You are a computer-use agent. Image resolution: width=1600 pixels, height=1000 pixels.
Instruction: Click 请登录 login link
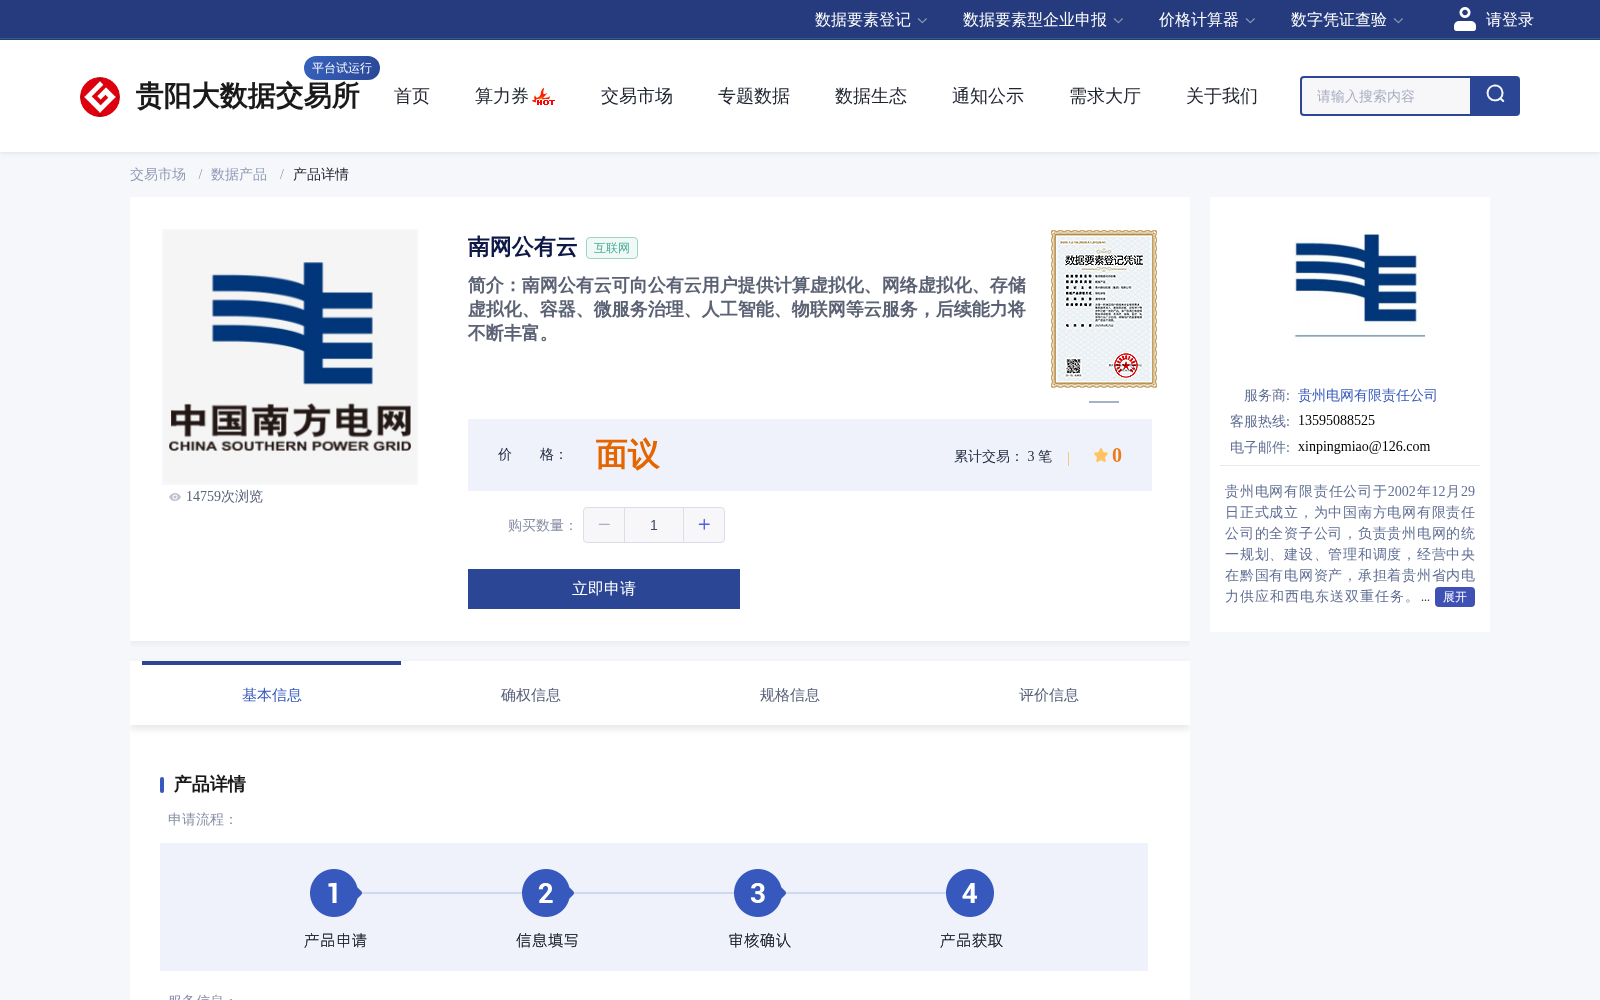[1509, 20]
